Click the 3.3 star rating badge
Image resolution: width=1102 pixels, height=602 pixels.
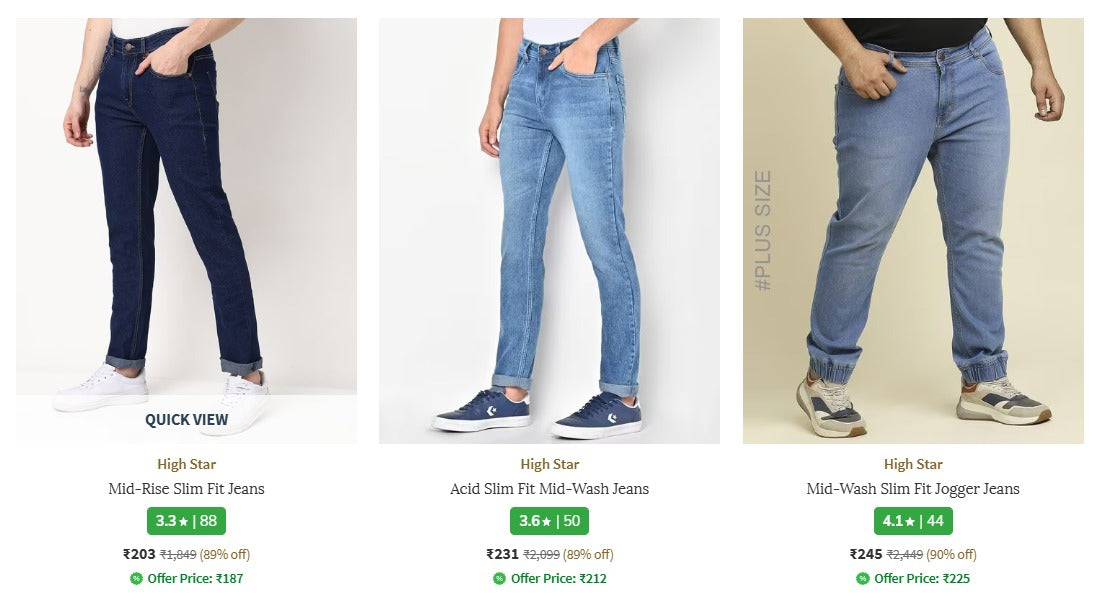186,521
